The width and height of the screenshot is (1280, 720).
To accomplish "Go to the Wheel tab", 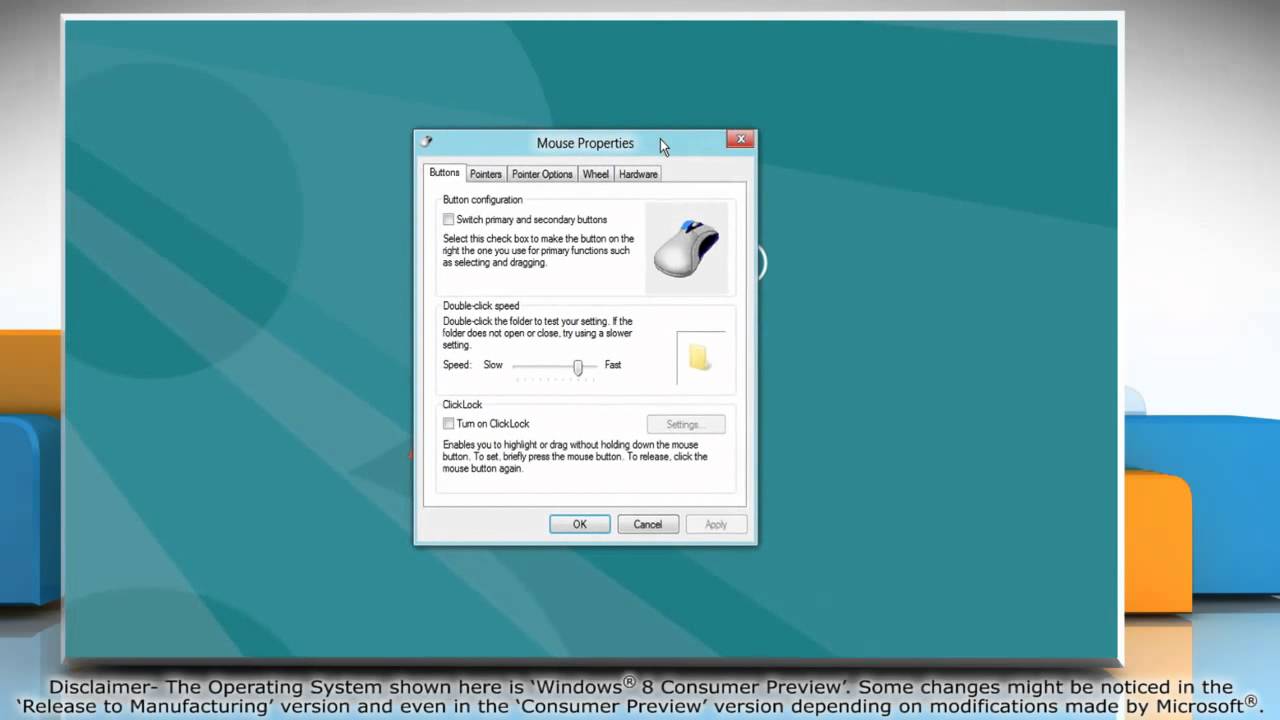I will click(x=596, y=174).
